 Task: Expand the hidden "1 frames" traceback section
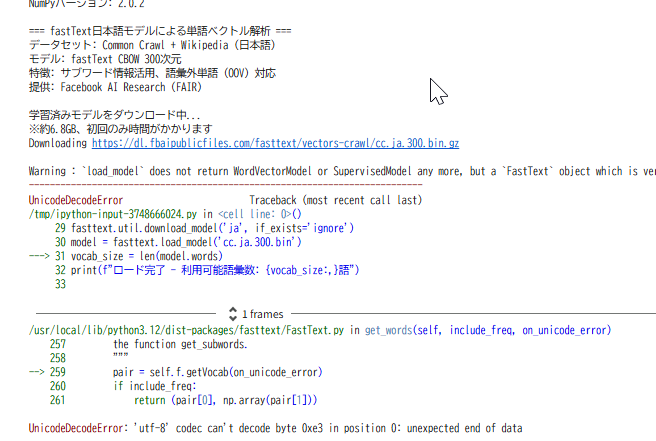[261, 313]
